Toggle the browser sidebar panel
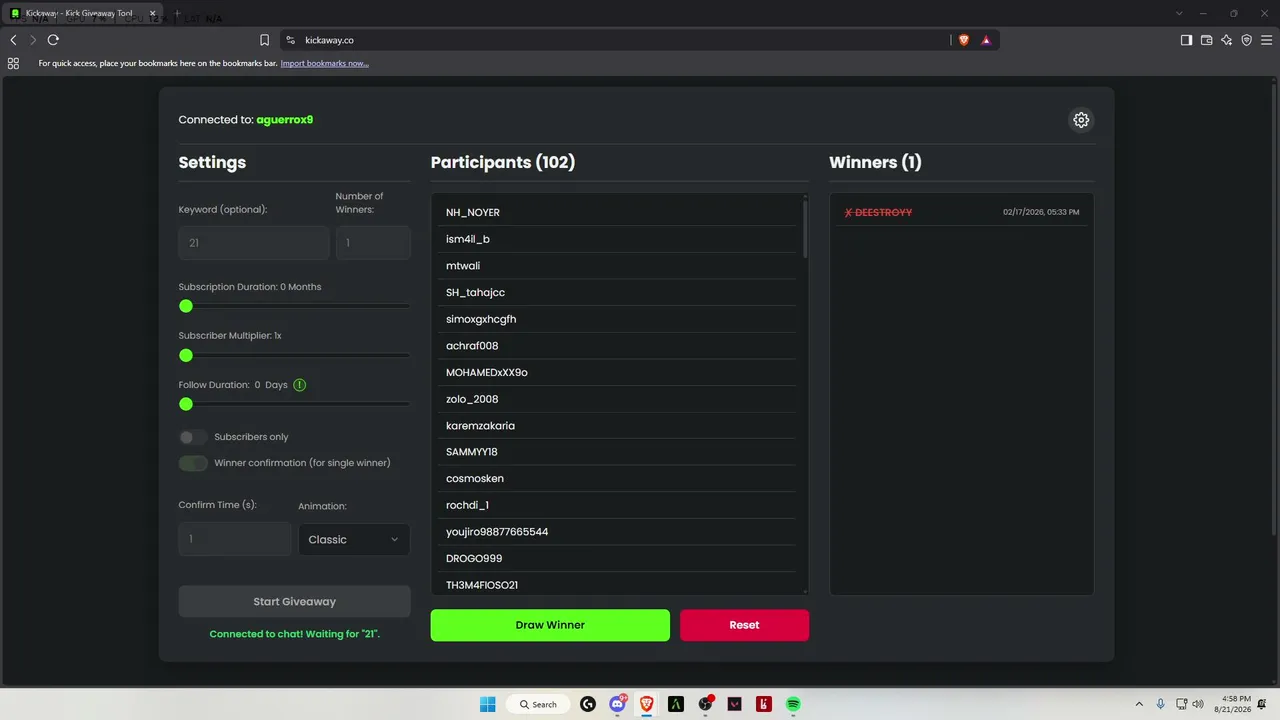The height and width of the screenshot is (720, 1280). point(1186,40)
